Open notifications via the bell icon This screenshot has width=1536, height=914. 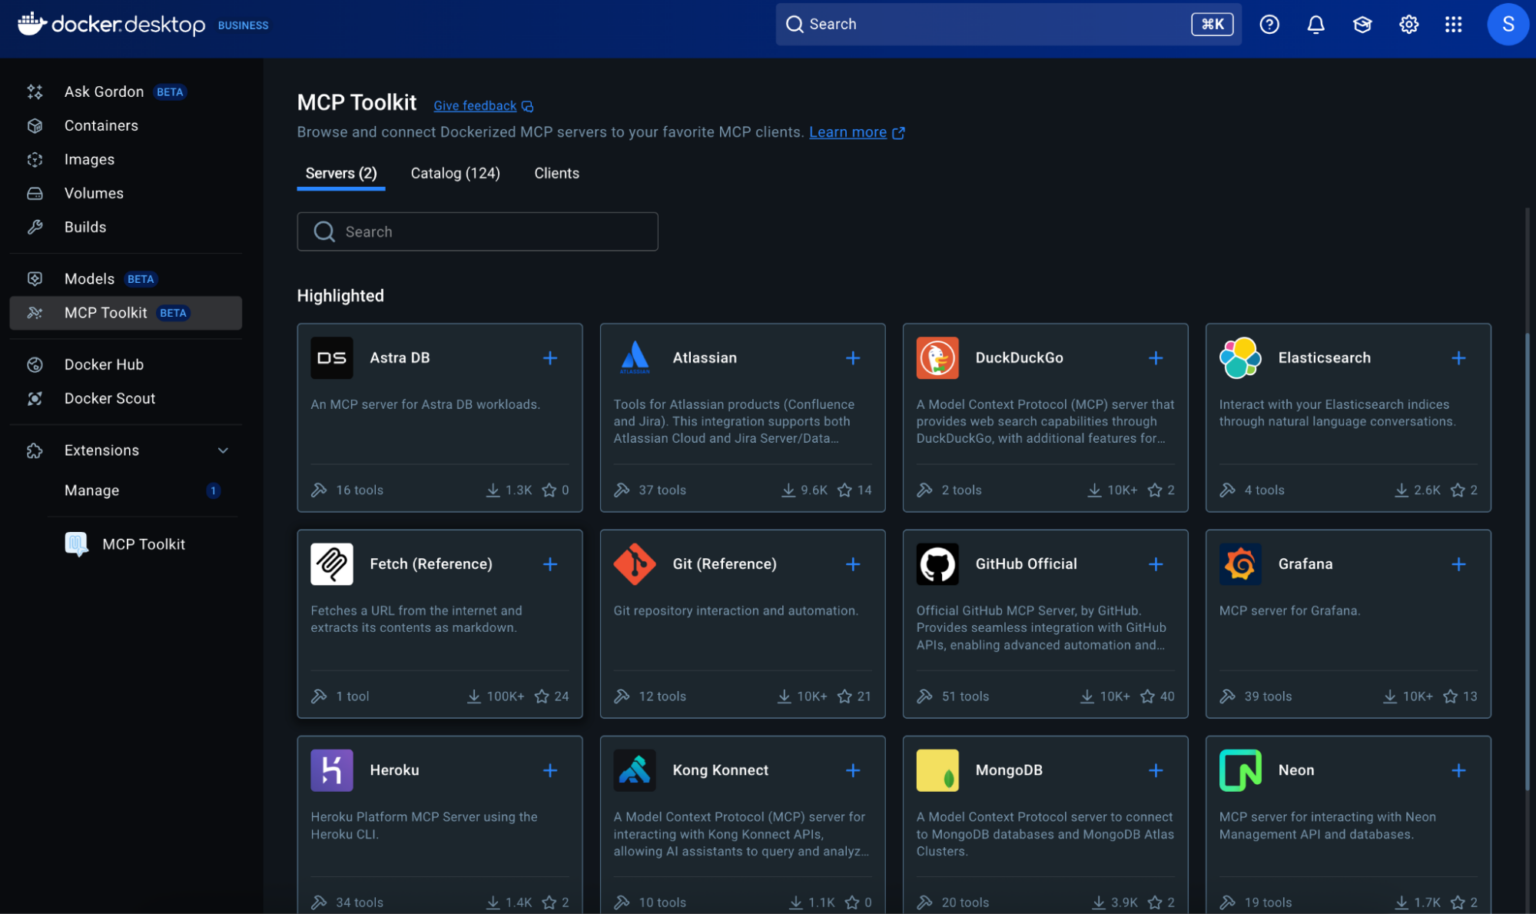click(1316, 24)
